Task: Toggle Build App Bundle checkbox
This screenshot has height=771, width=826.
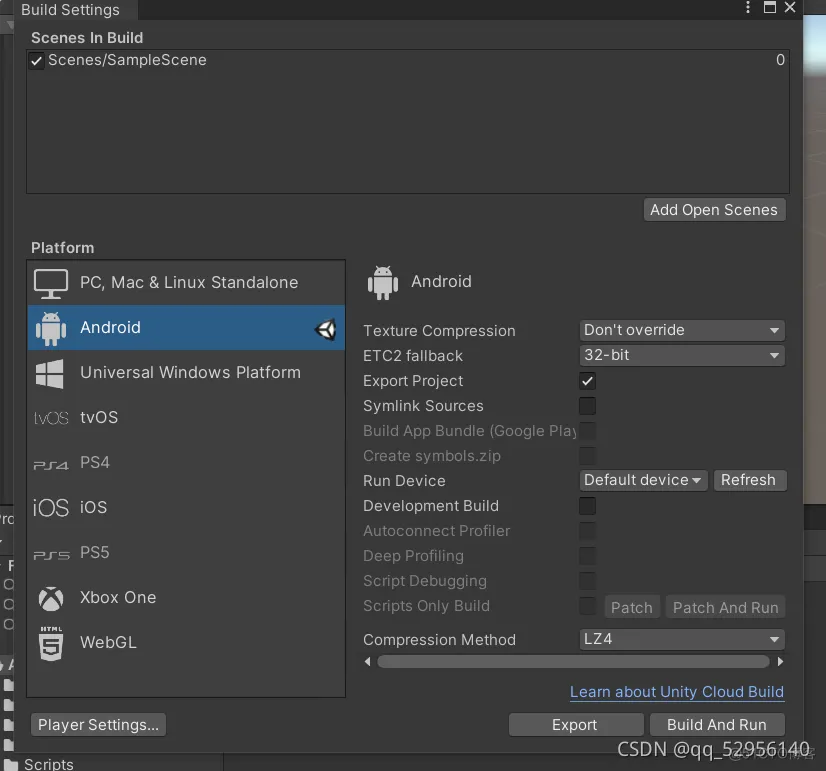Action: (587, 431)
